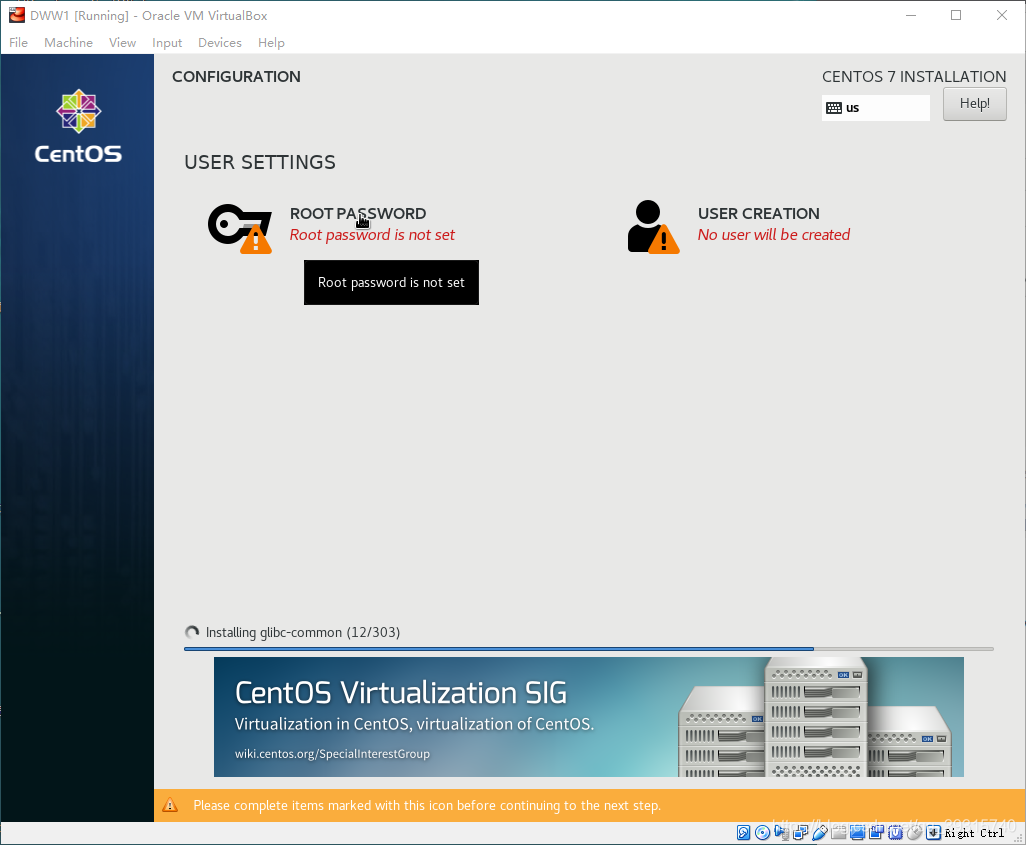
Task: Click the CentOS Virtualization SIG banner
Action: point(589,717)
